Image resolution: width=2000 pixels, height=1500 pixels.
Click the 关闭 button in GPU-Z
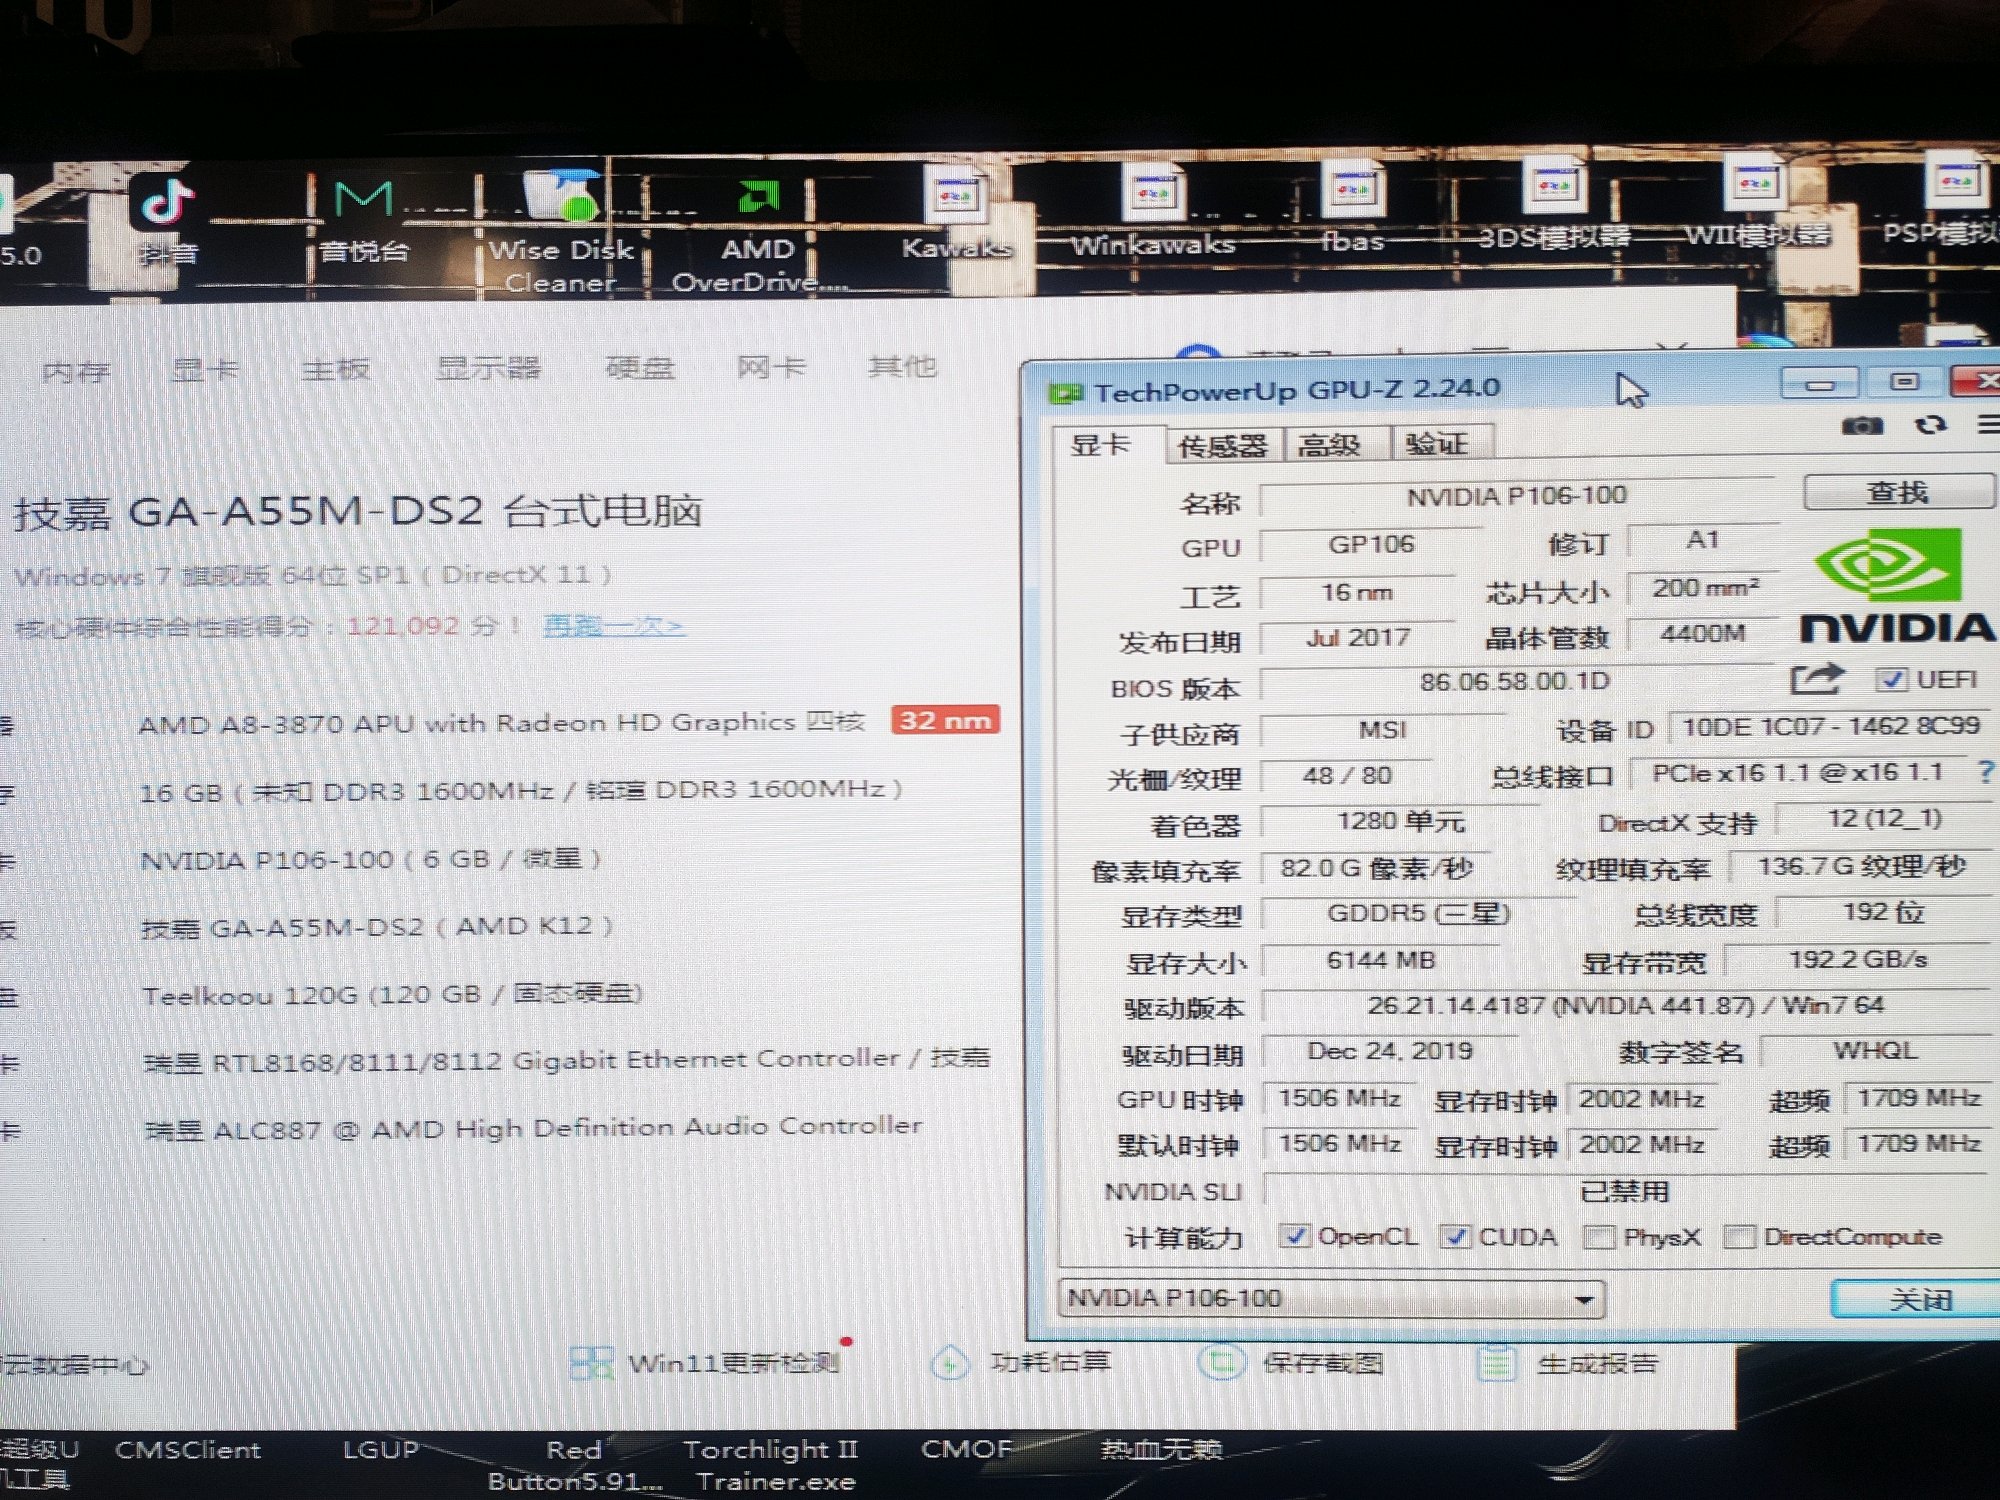tap(1918, 1300)
